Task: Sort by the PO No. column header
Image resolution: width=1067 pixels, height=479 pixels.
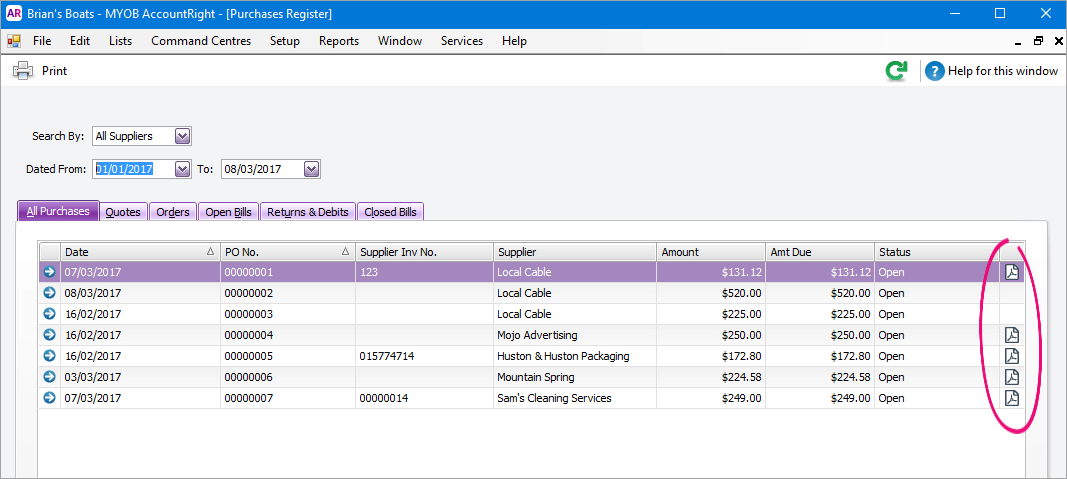Action: pyautogui.click(x=287, y=252)
